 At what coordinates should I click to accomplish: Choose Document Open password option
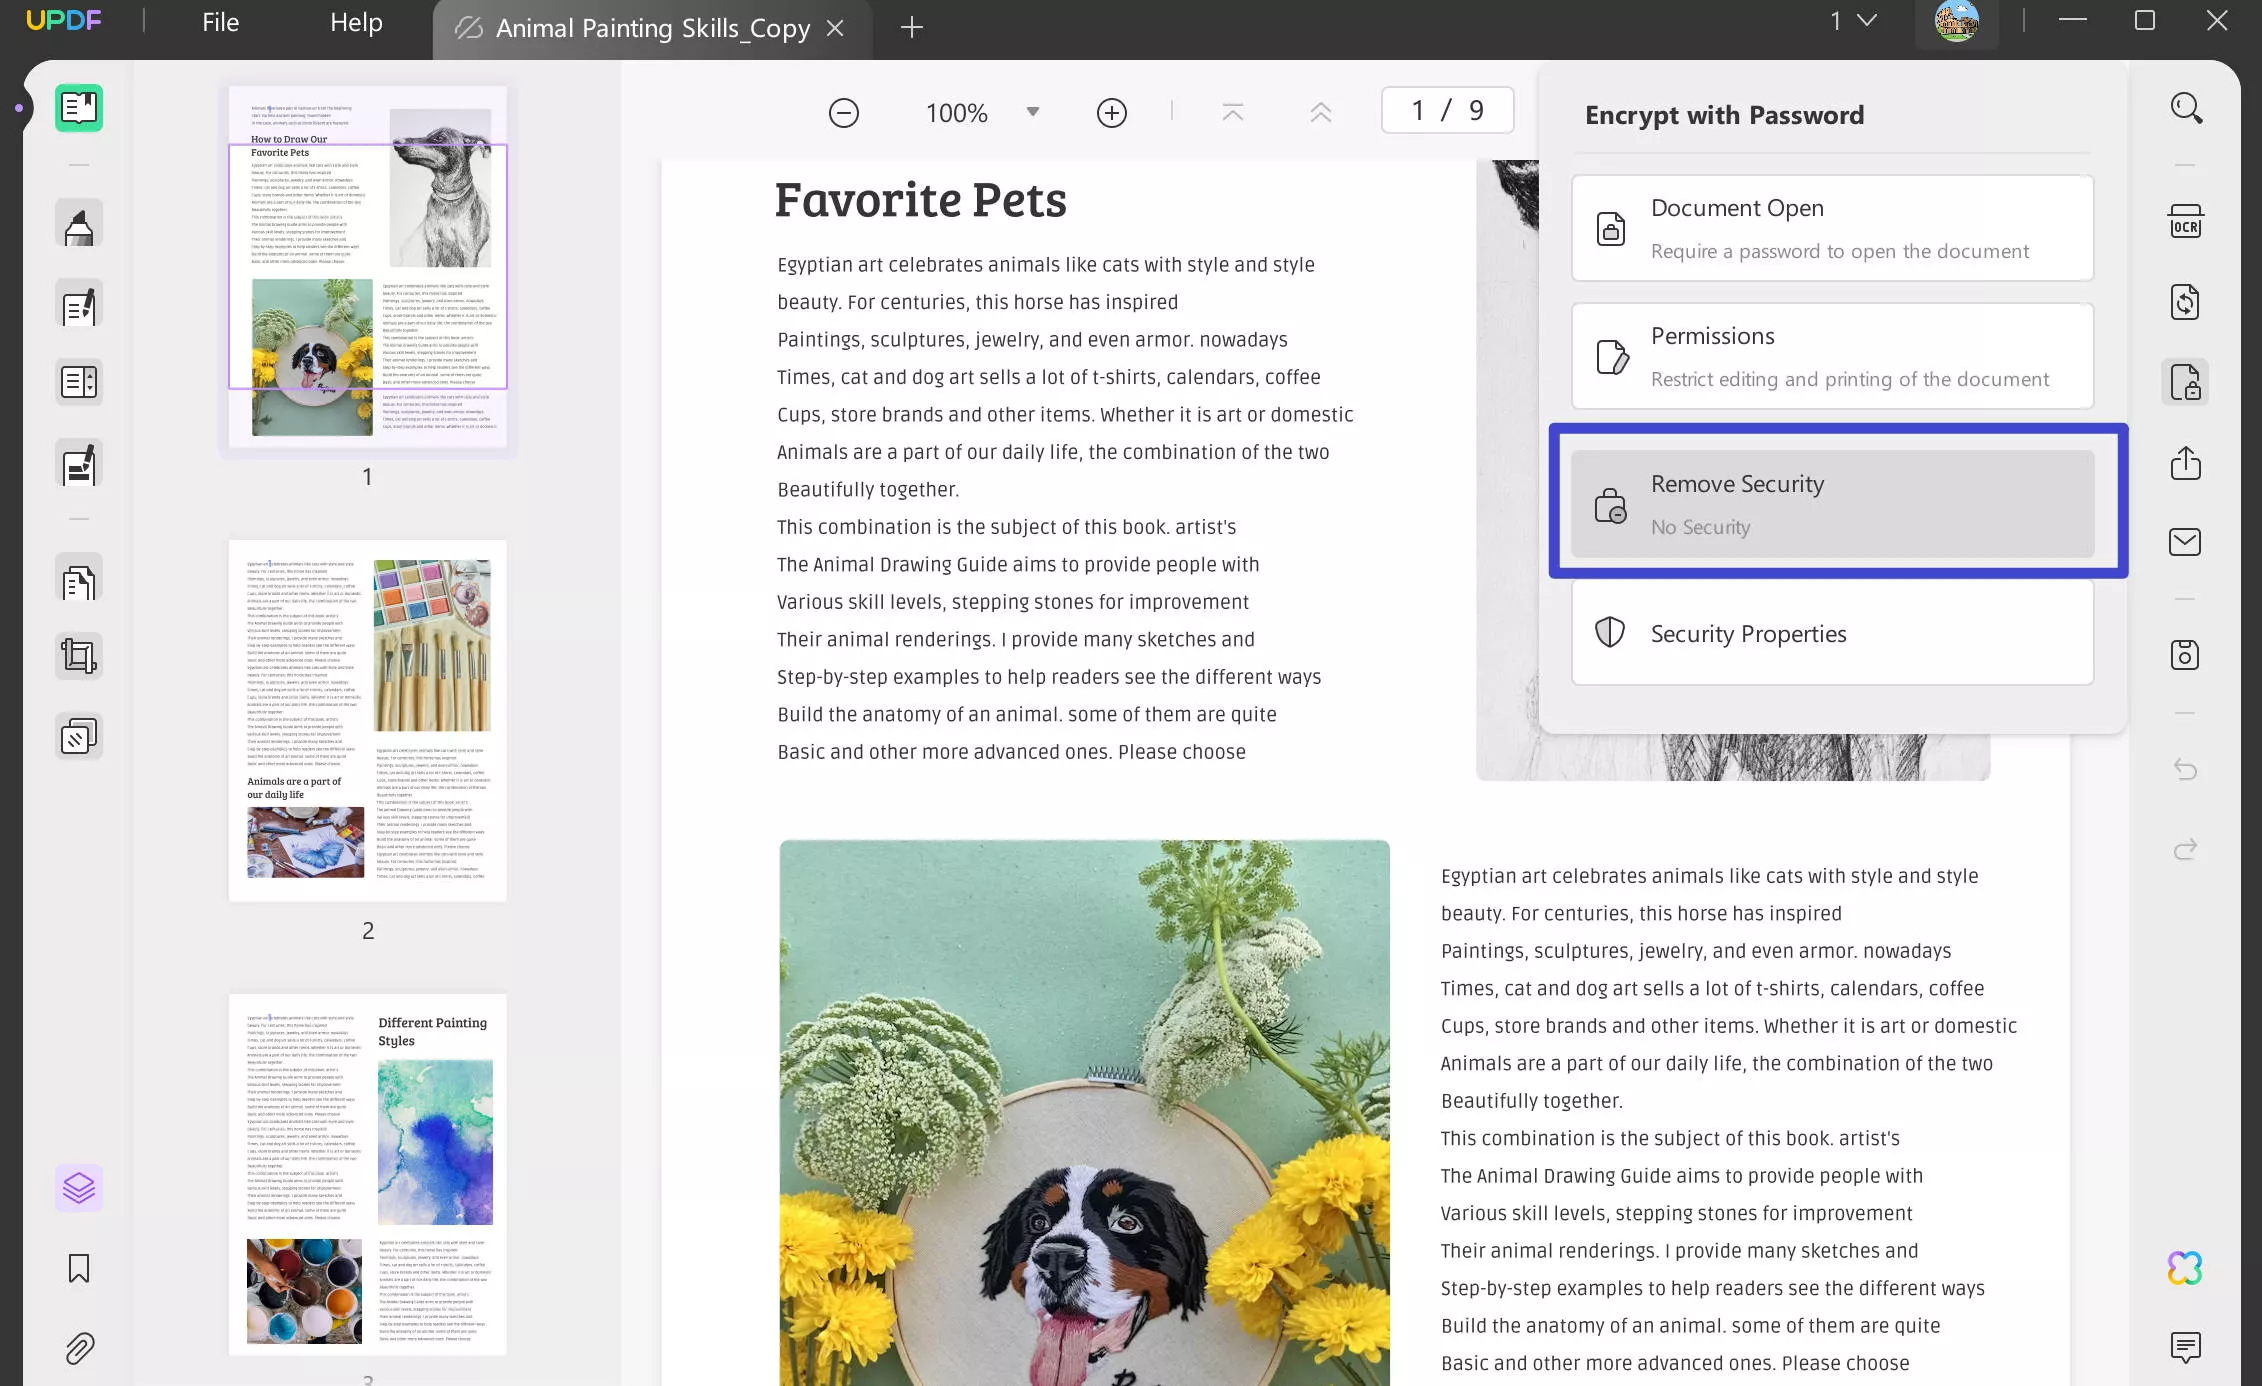pos(1832,228)
